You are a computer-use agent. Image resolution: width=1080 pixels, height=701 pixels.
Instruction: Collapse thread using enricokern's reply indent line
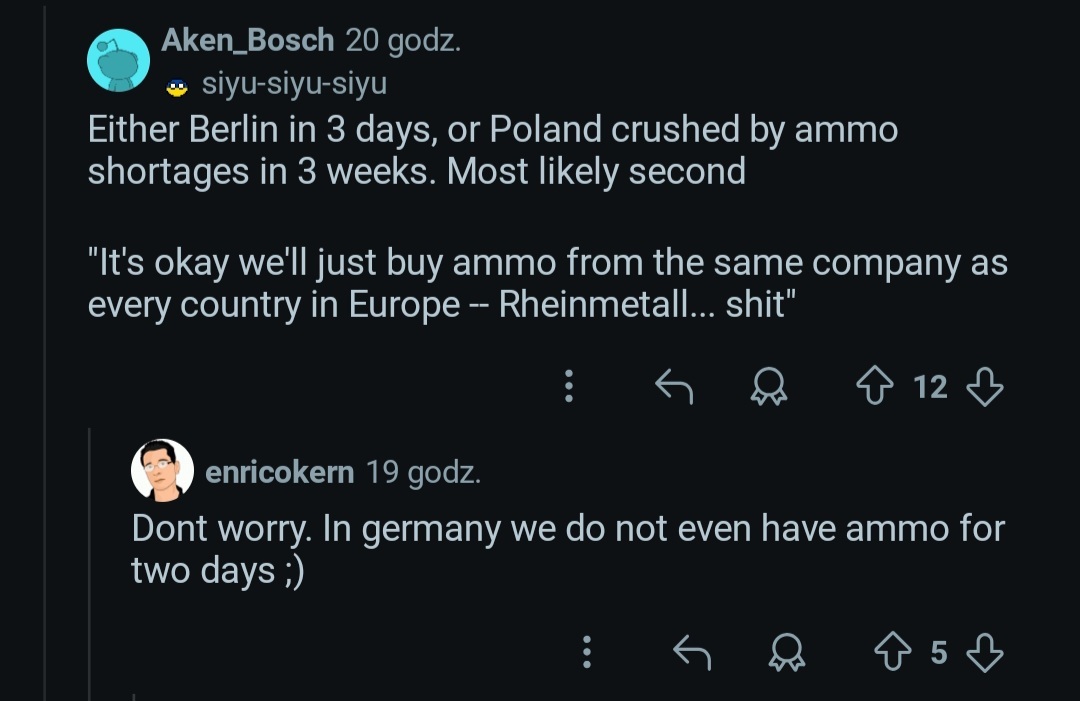tap(89, 560)
